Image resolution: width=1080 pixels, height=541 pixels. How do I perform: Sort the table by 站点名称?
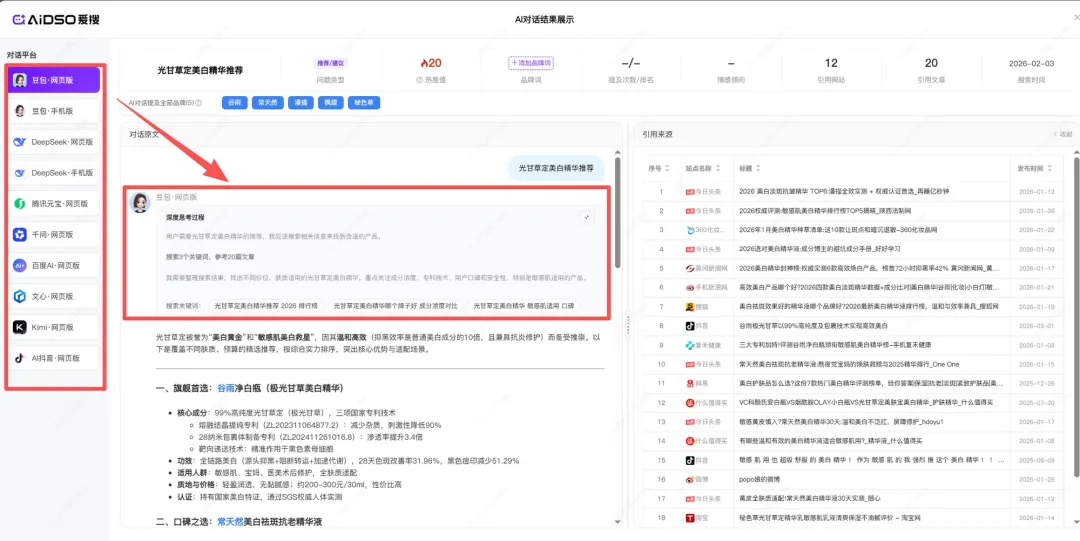click(x=717, y=168)
